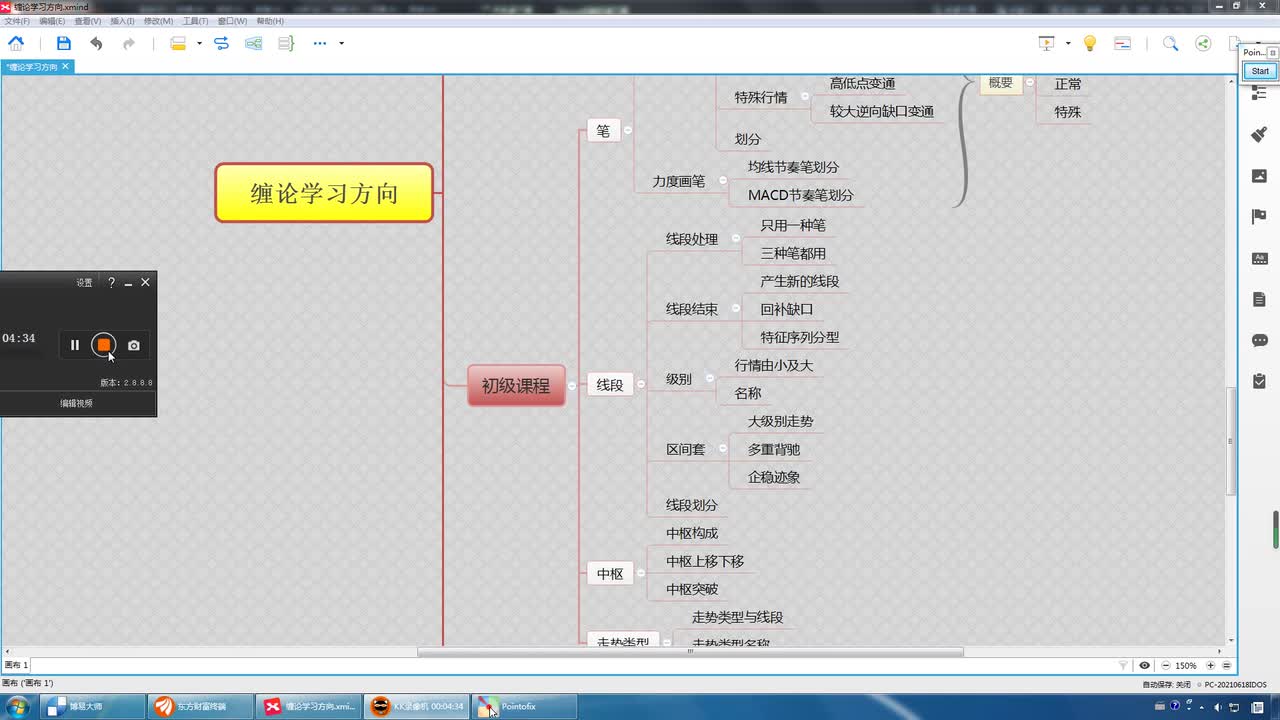Select the 初级课程 topic node
1280x720 pixels.
pyautogui.click(x=516, y=385)
